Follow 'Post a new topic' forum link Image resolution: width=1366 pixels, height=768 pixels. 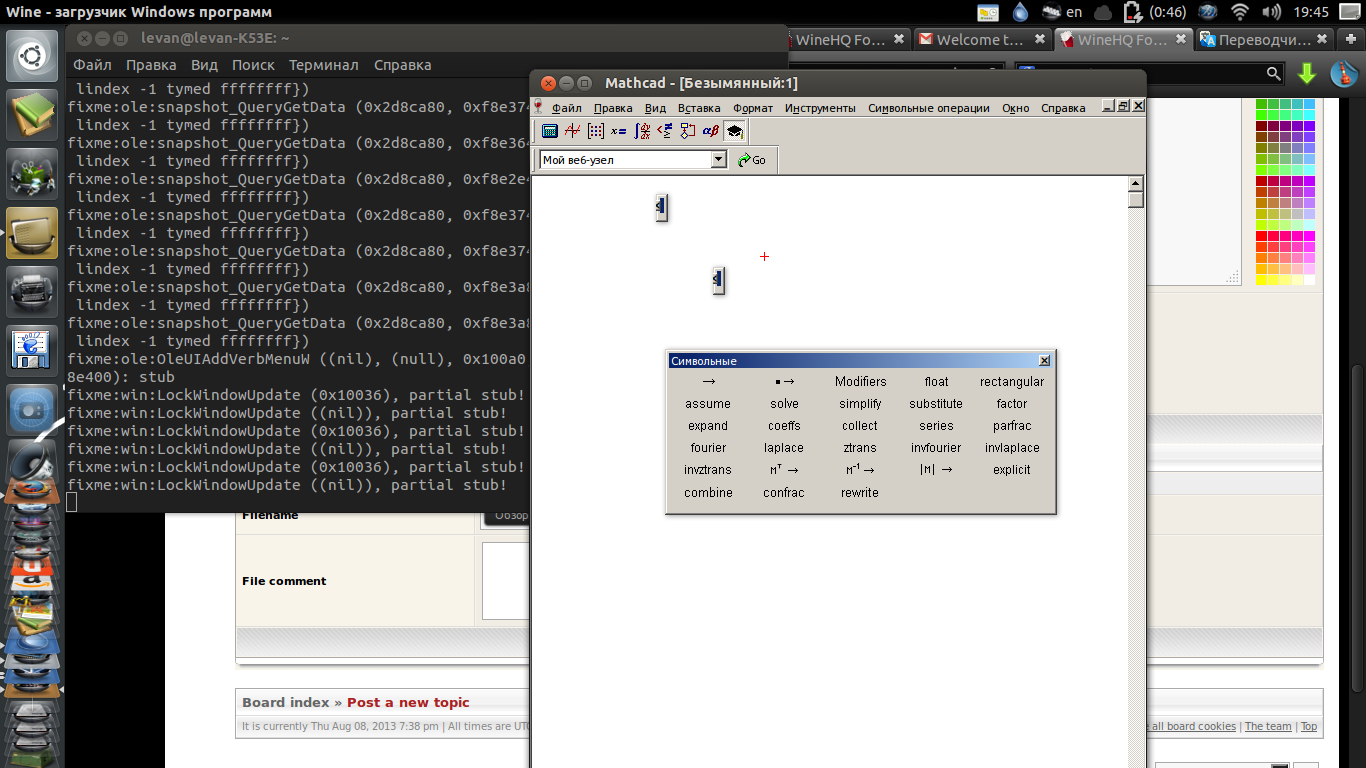(x=408, y=702)
